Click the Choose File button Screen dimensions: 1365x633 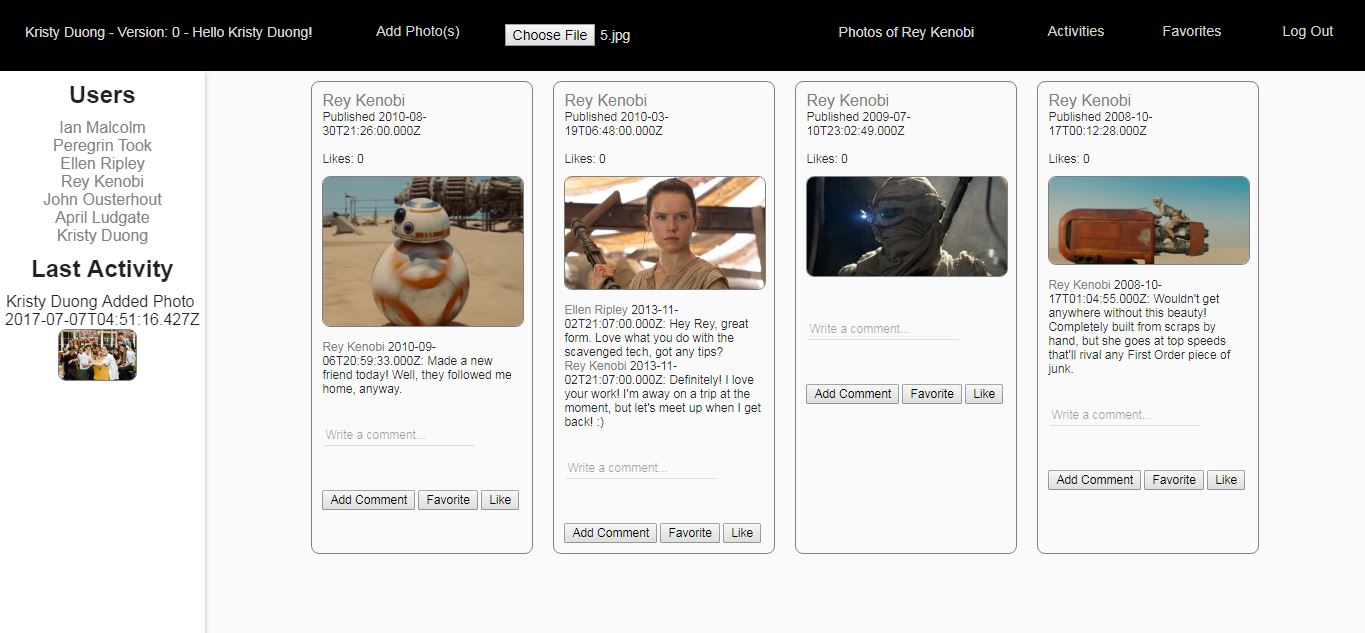(549, 35)
